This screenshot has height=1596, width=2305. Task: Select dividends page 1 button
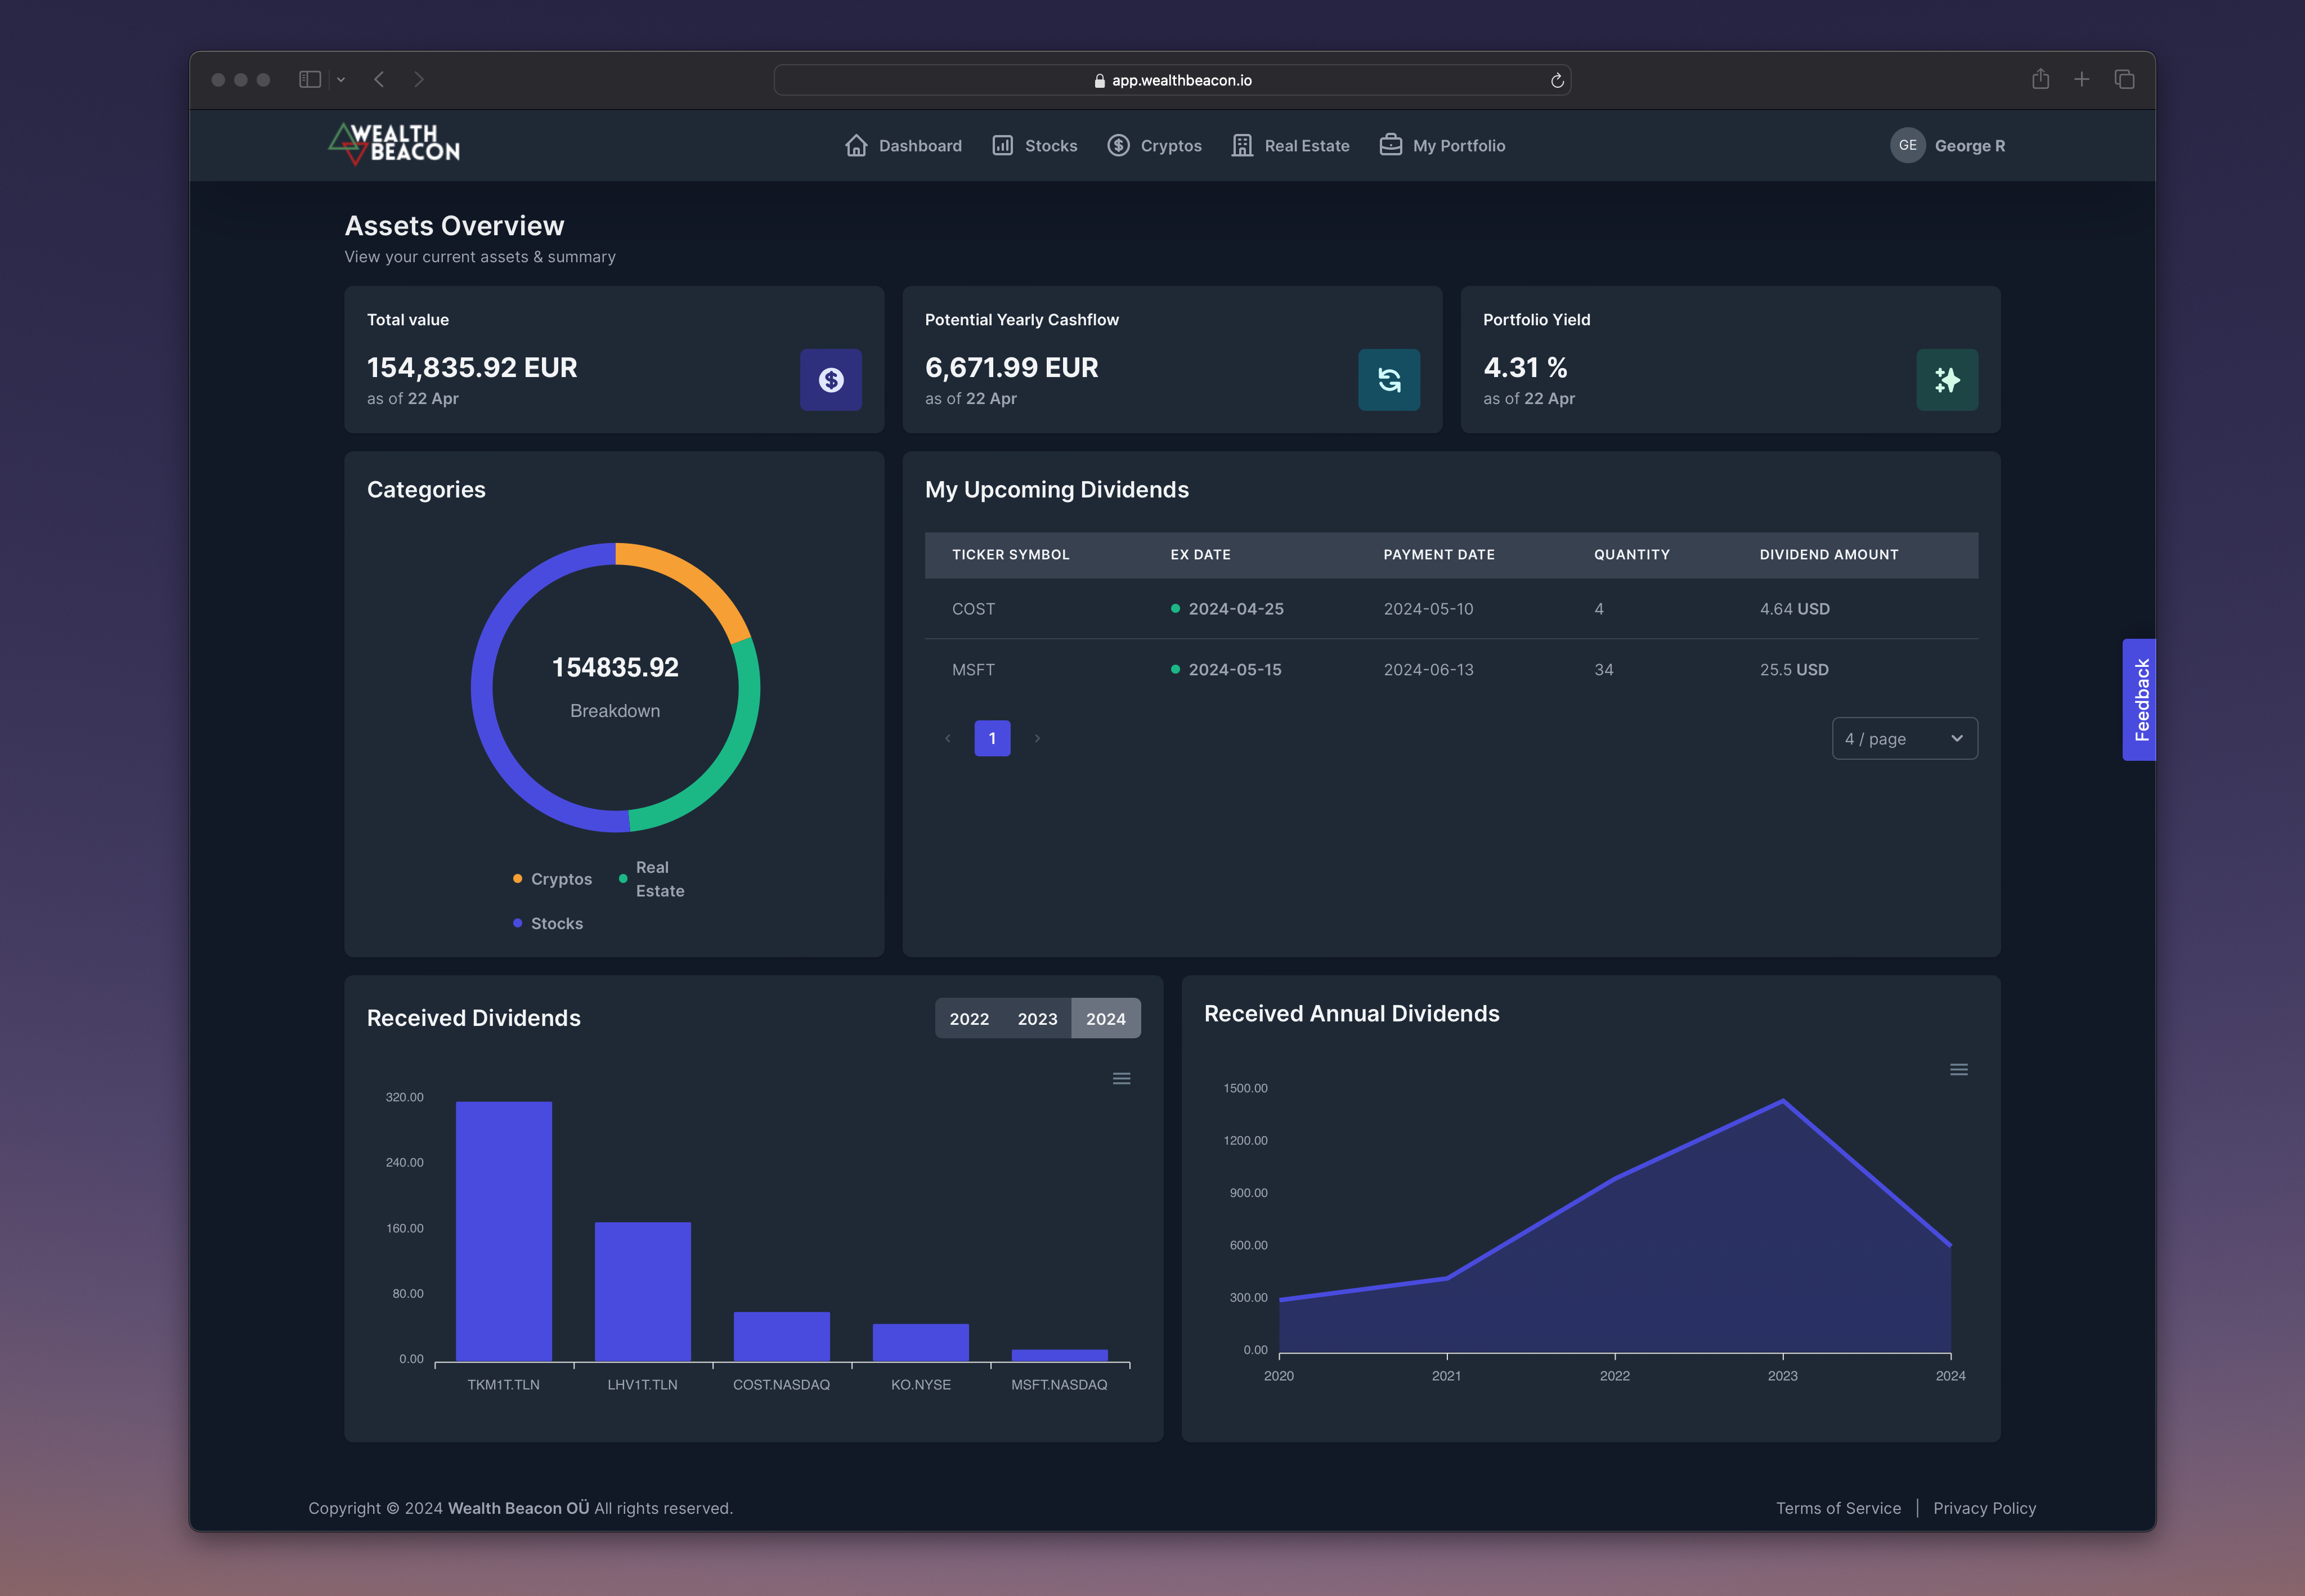click(992, 739)
